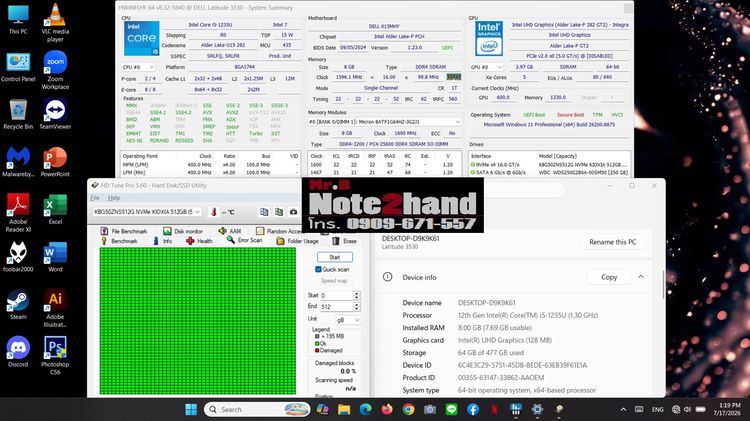This screenshot has height=421, width=750.
Task: Open GPU #0 selector in HWiNFO
Action: [x=486, y=67]
